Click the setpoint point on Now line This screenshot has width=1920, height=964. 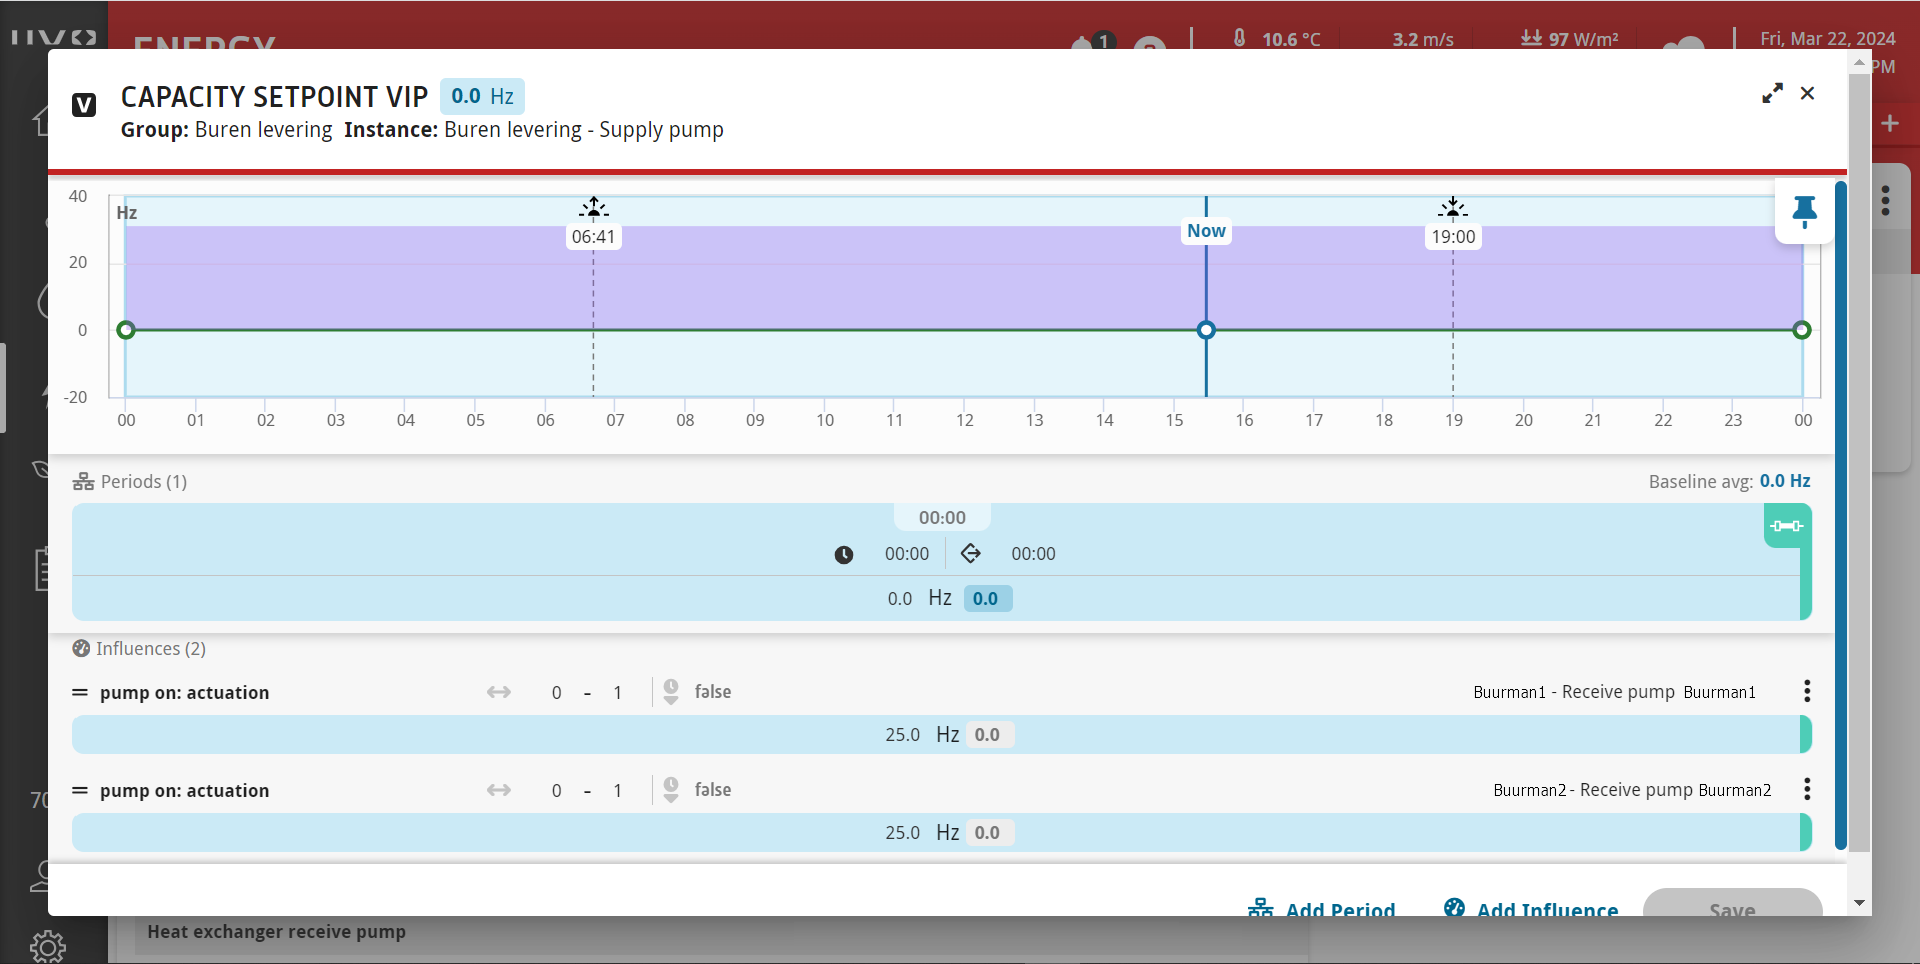point(1206,330)
